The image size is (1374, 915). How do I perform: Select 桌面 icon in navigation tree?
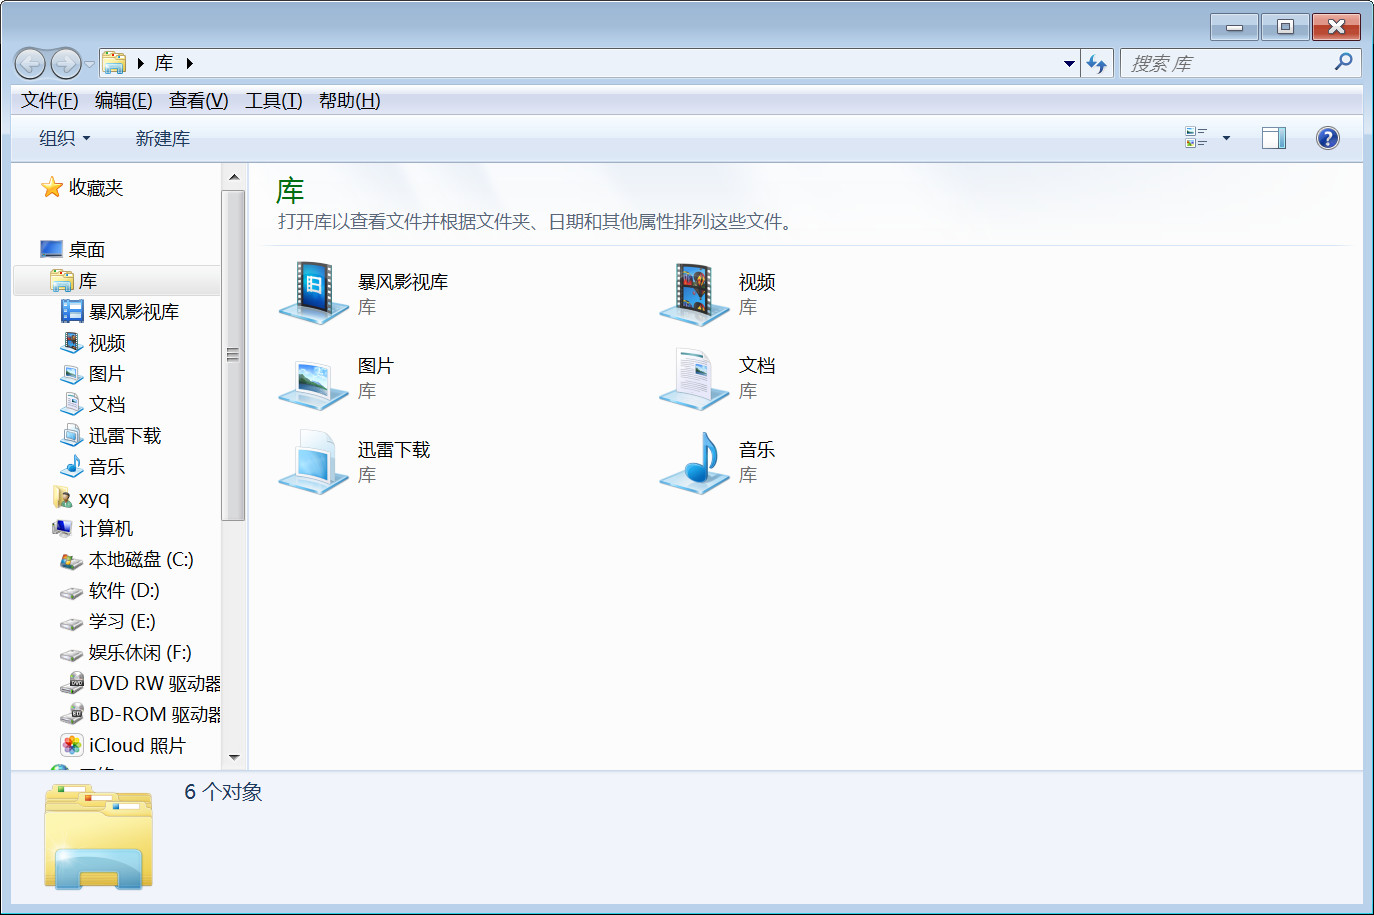[x=51, y=249]
